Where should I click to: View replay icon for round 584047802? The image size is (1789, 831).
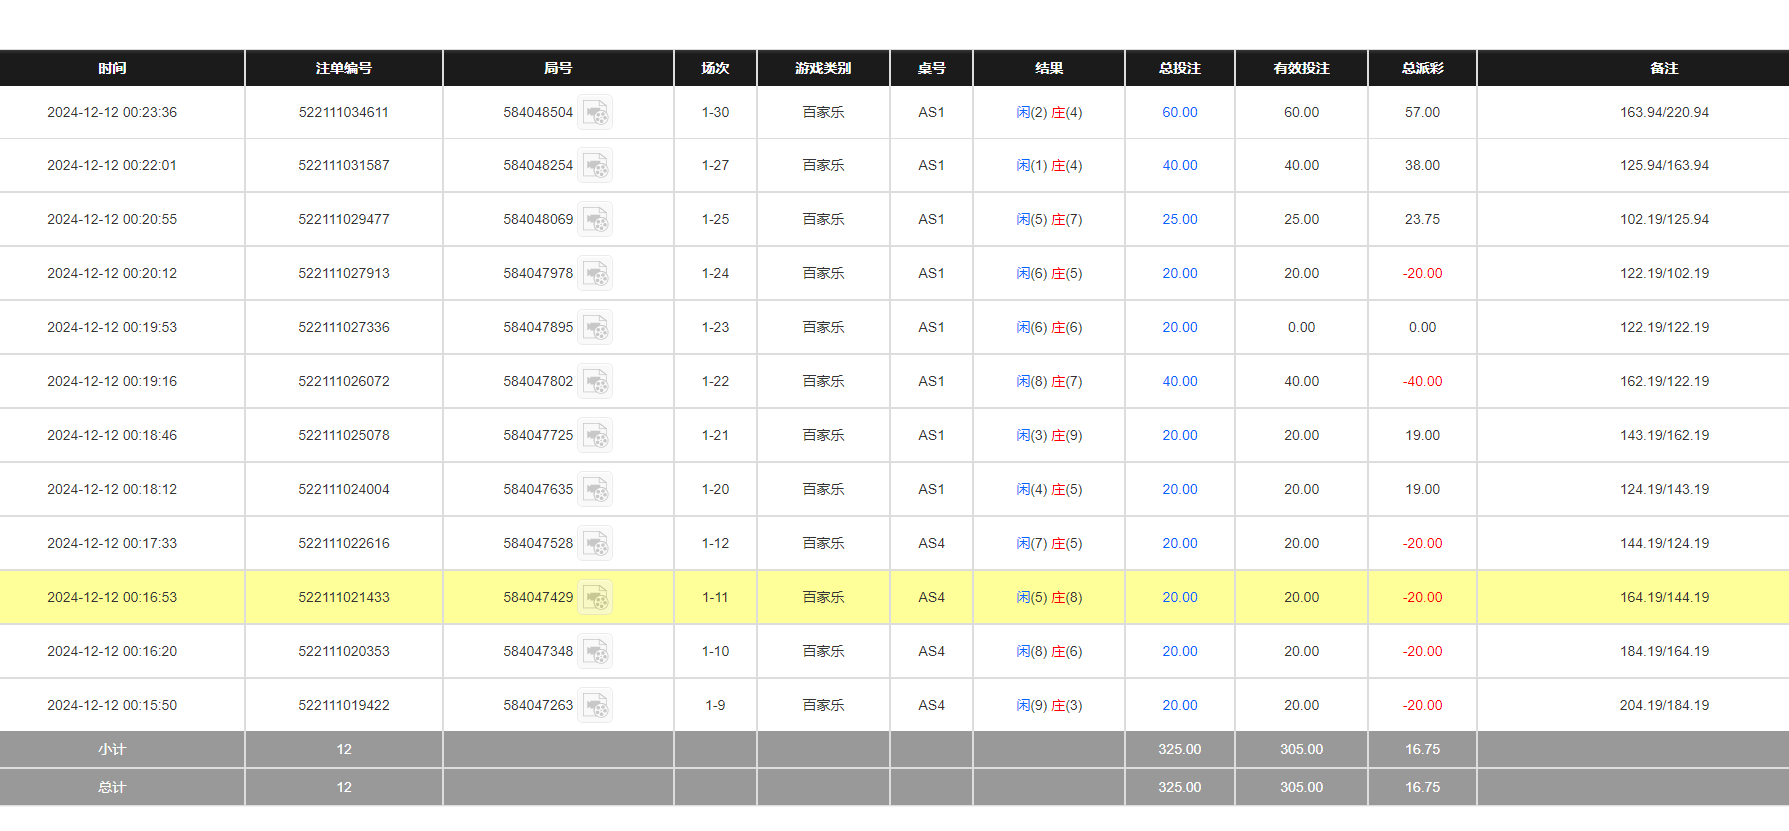(x=595, y=382)
